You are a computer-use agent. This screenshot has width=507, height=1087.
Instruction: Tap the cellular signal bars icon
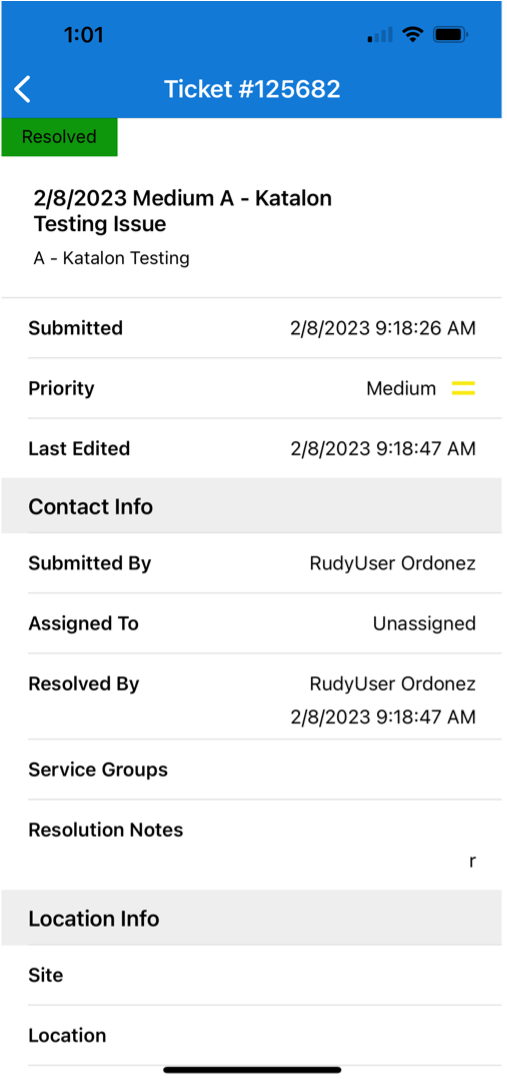point(380,34)
